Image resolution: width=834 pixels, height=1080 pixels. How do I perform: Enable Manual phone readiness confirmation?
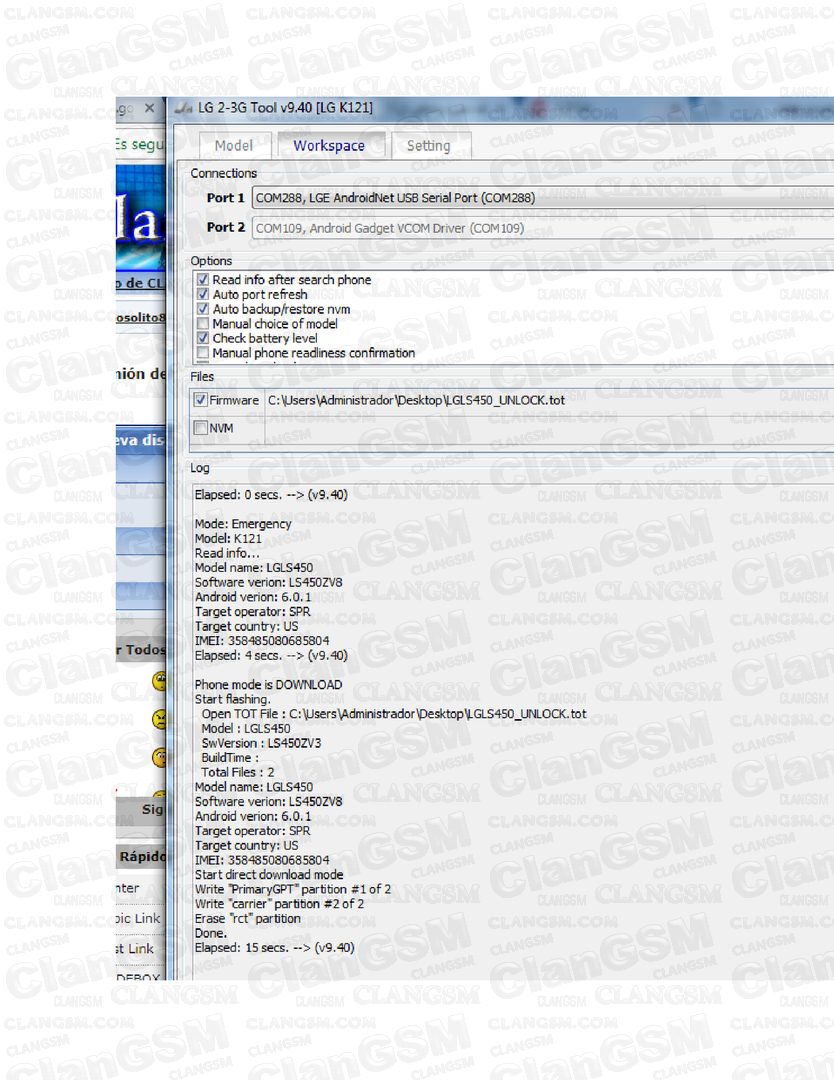pyautogui.click(x=202, y=353)
